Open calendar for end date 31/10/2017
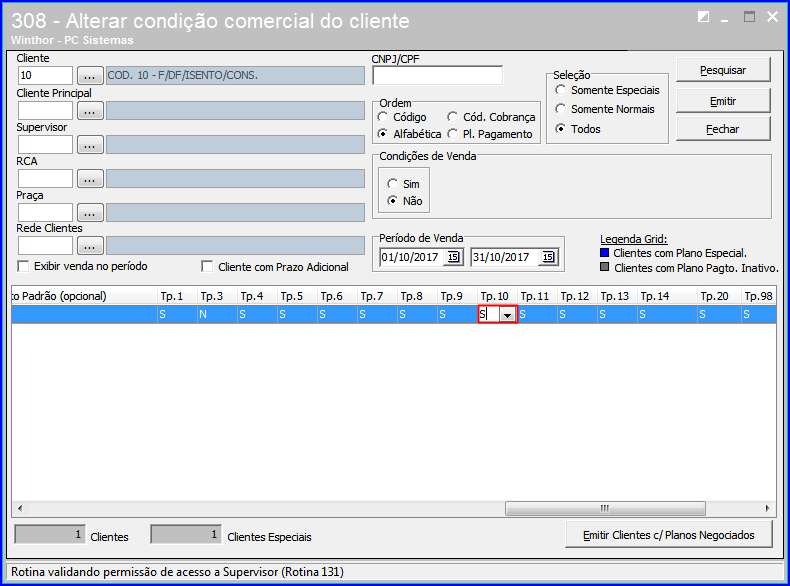The height and width of the screenshot is (586, 790). (x=548, y=257)
